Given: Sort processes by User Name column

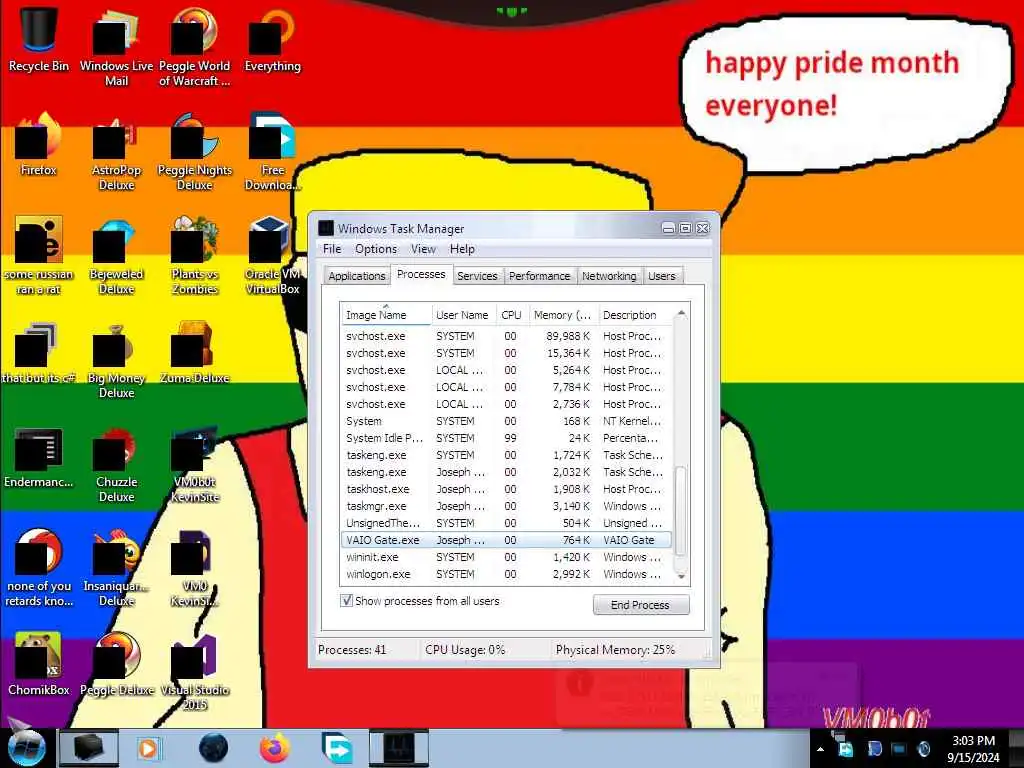Looking at the screenshot, I should point(462,315).
